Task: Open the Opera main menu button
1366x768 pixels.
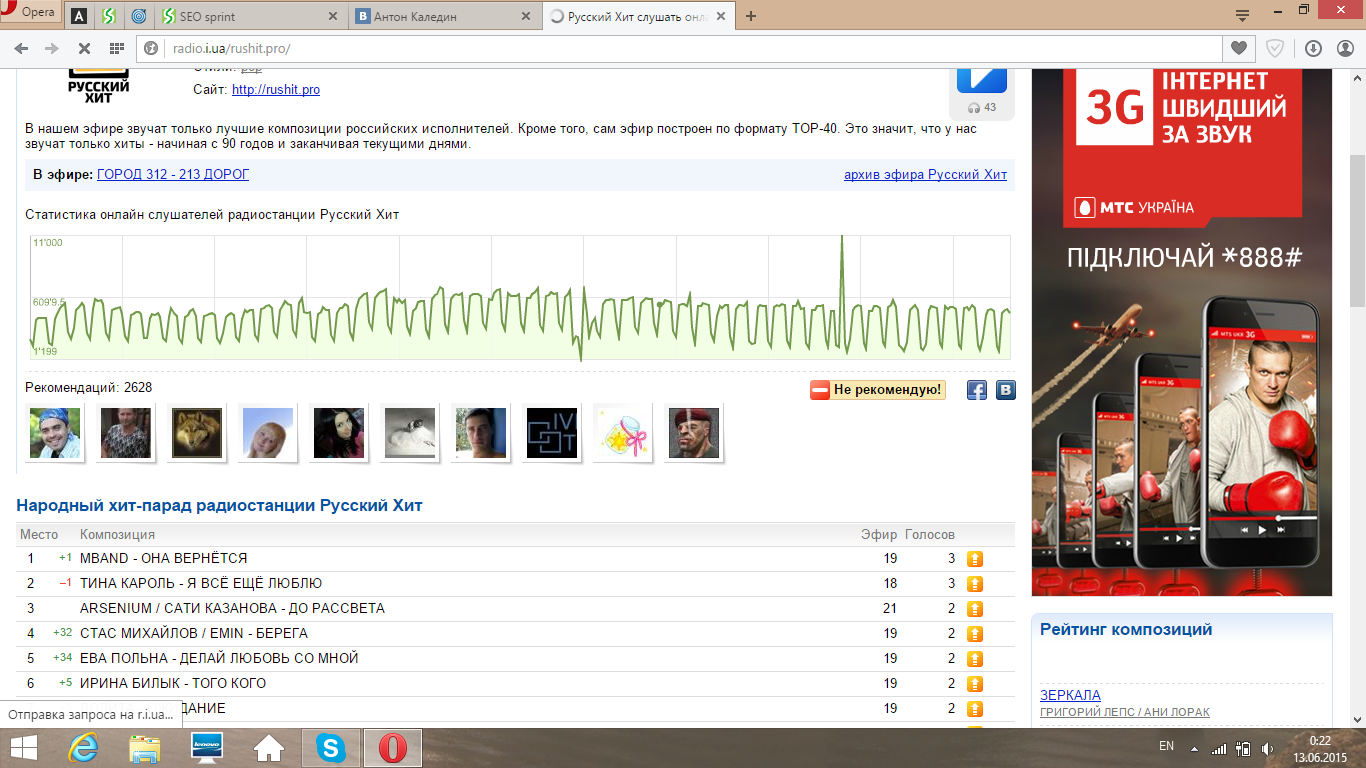Action: (30, 11)
